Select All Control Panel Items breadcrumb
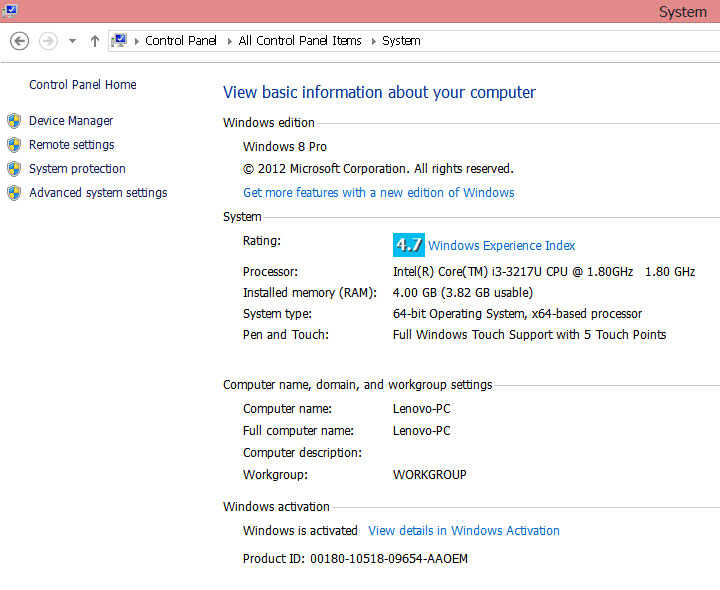 pos(300,41)
